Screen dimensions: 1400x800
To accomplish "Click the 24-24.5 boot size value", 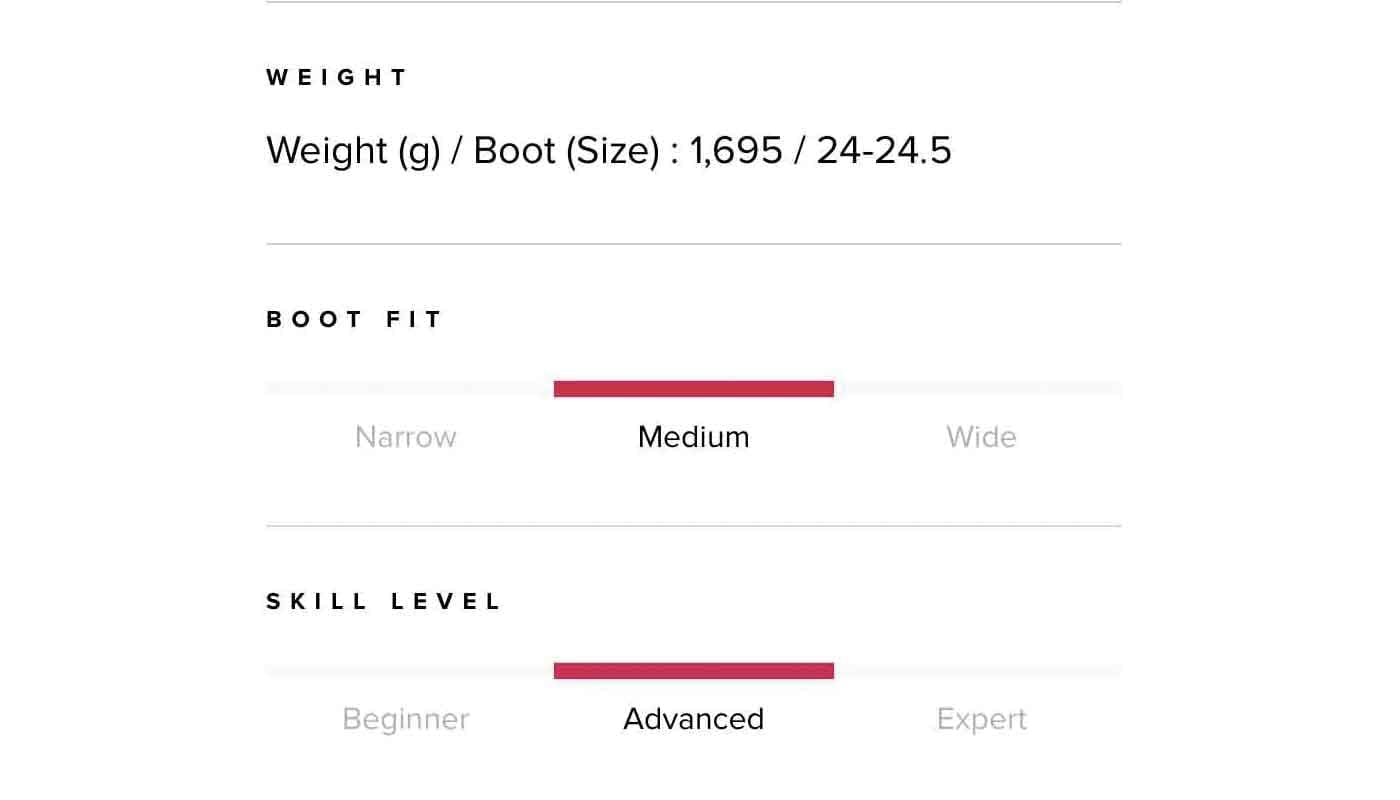I will pyautogui.click(x=884, y=151).
